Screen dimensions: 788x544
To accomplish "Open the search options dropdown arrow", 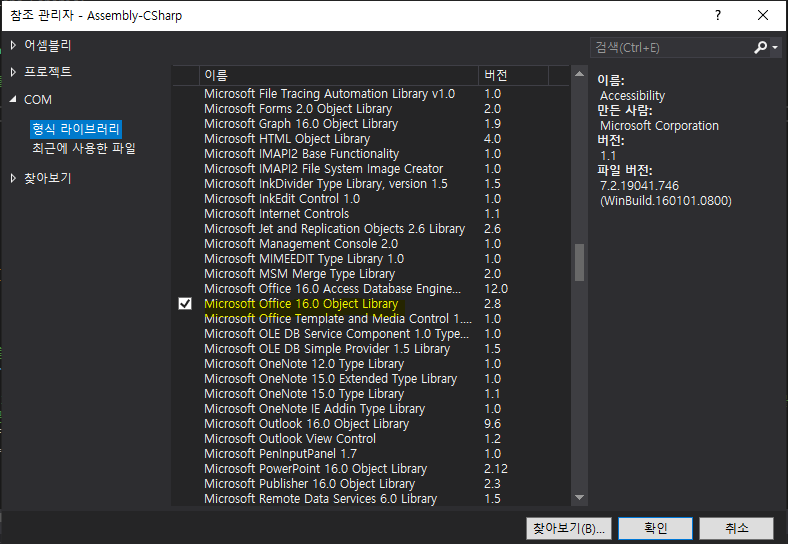I will 775,47.
